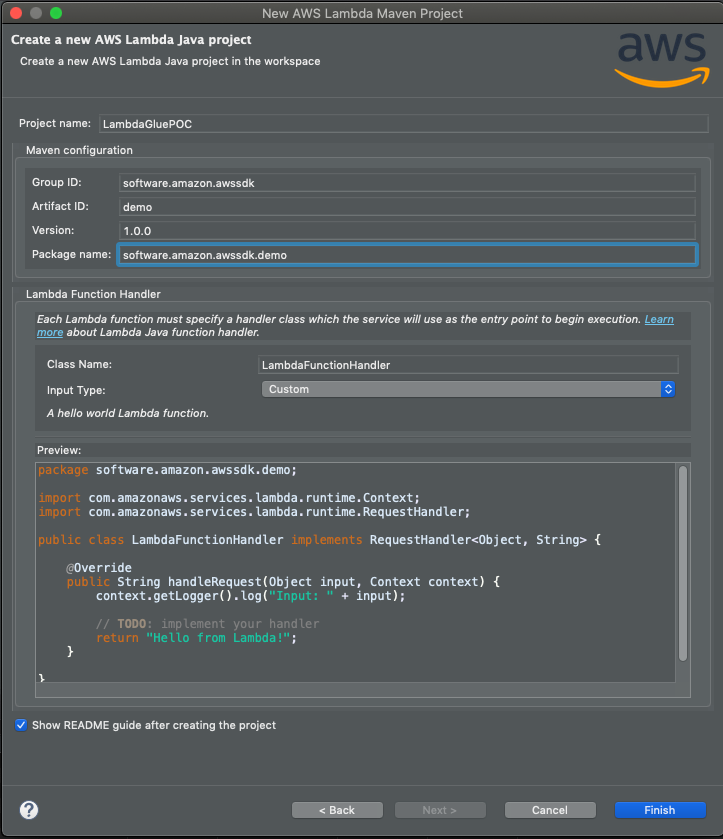Edit the Project name field

point(404,124)
